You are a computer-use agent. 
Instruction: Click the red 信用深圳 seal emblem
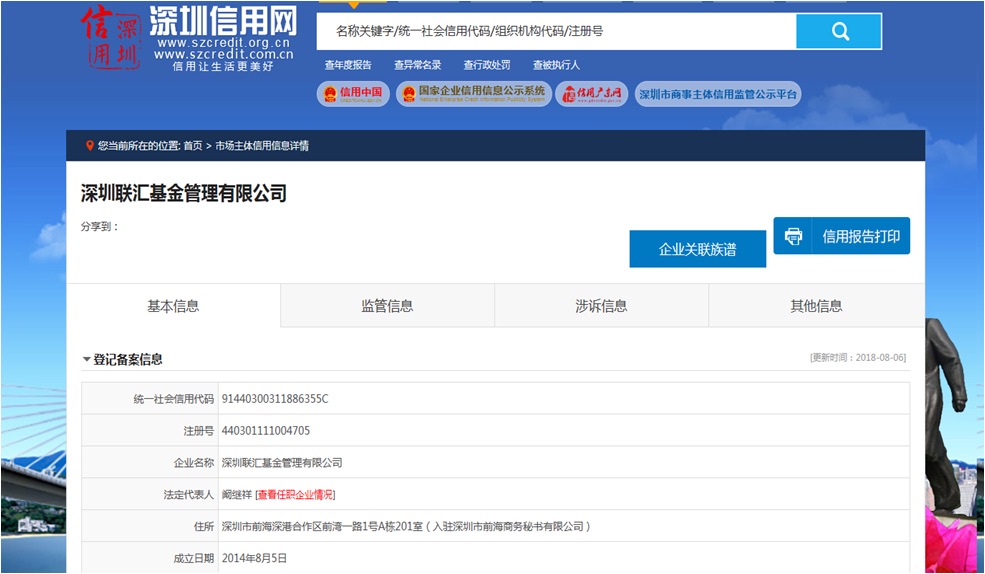pyautogui.click(x=111, y=37)
